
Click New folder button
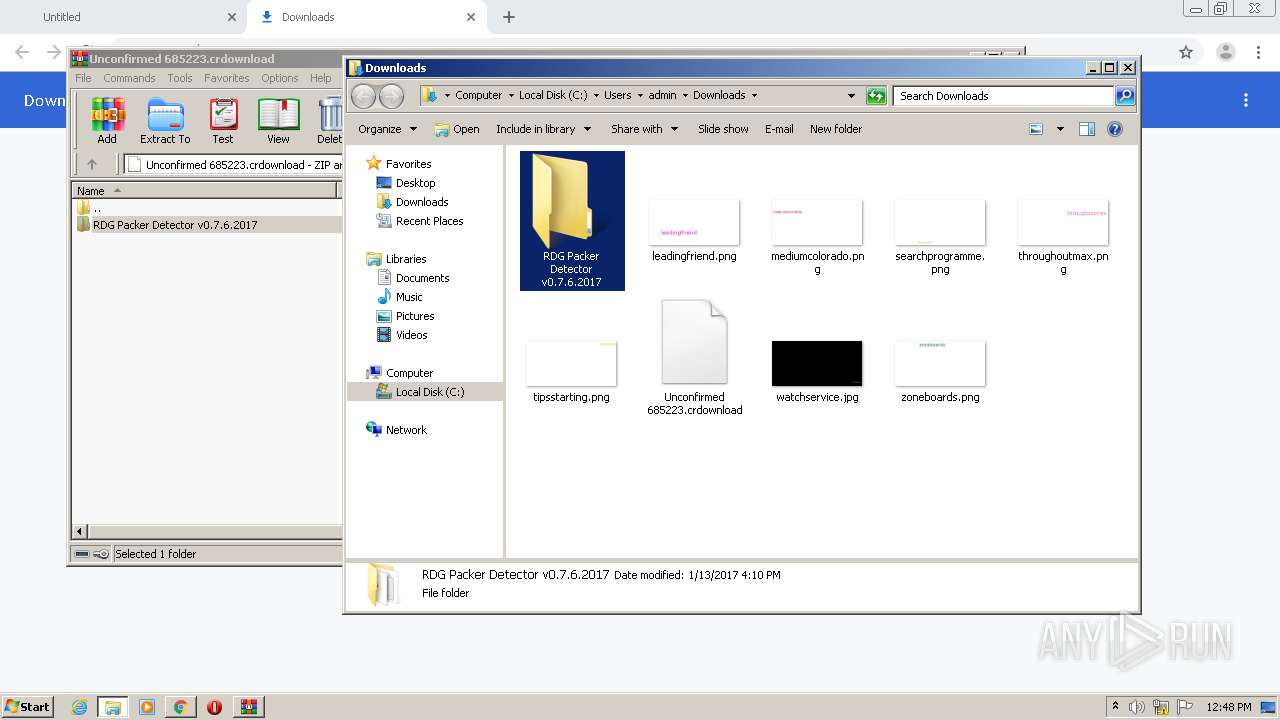[x=836, y=129]
